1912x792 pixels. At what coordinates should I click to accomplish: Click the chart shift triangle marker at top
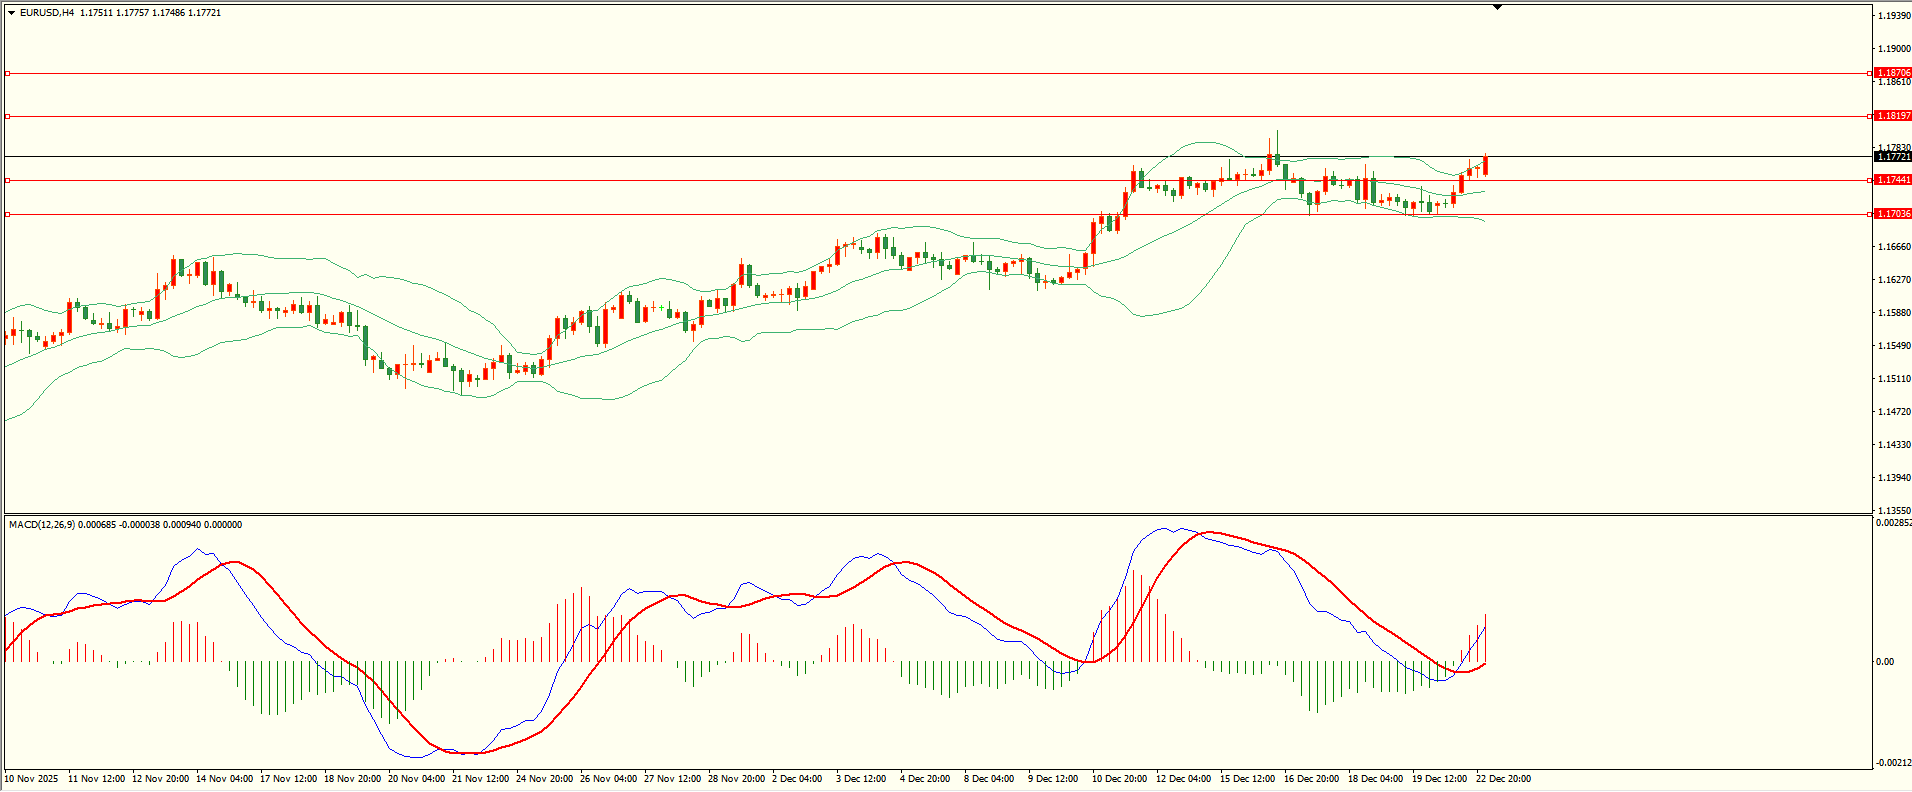pos(1497,7)
